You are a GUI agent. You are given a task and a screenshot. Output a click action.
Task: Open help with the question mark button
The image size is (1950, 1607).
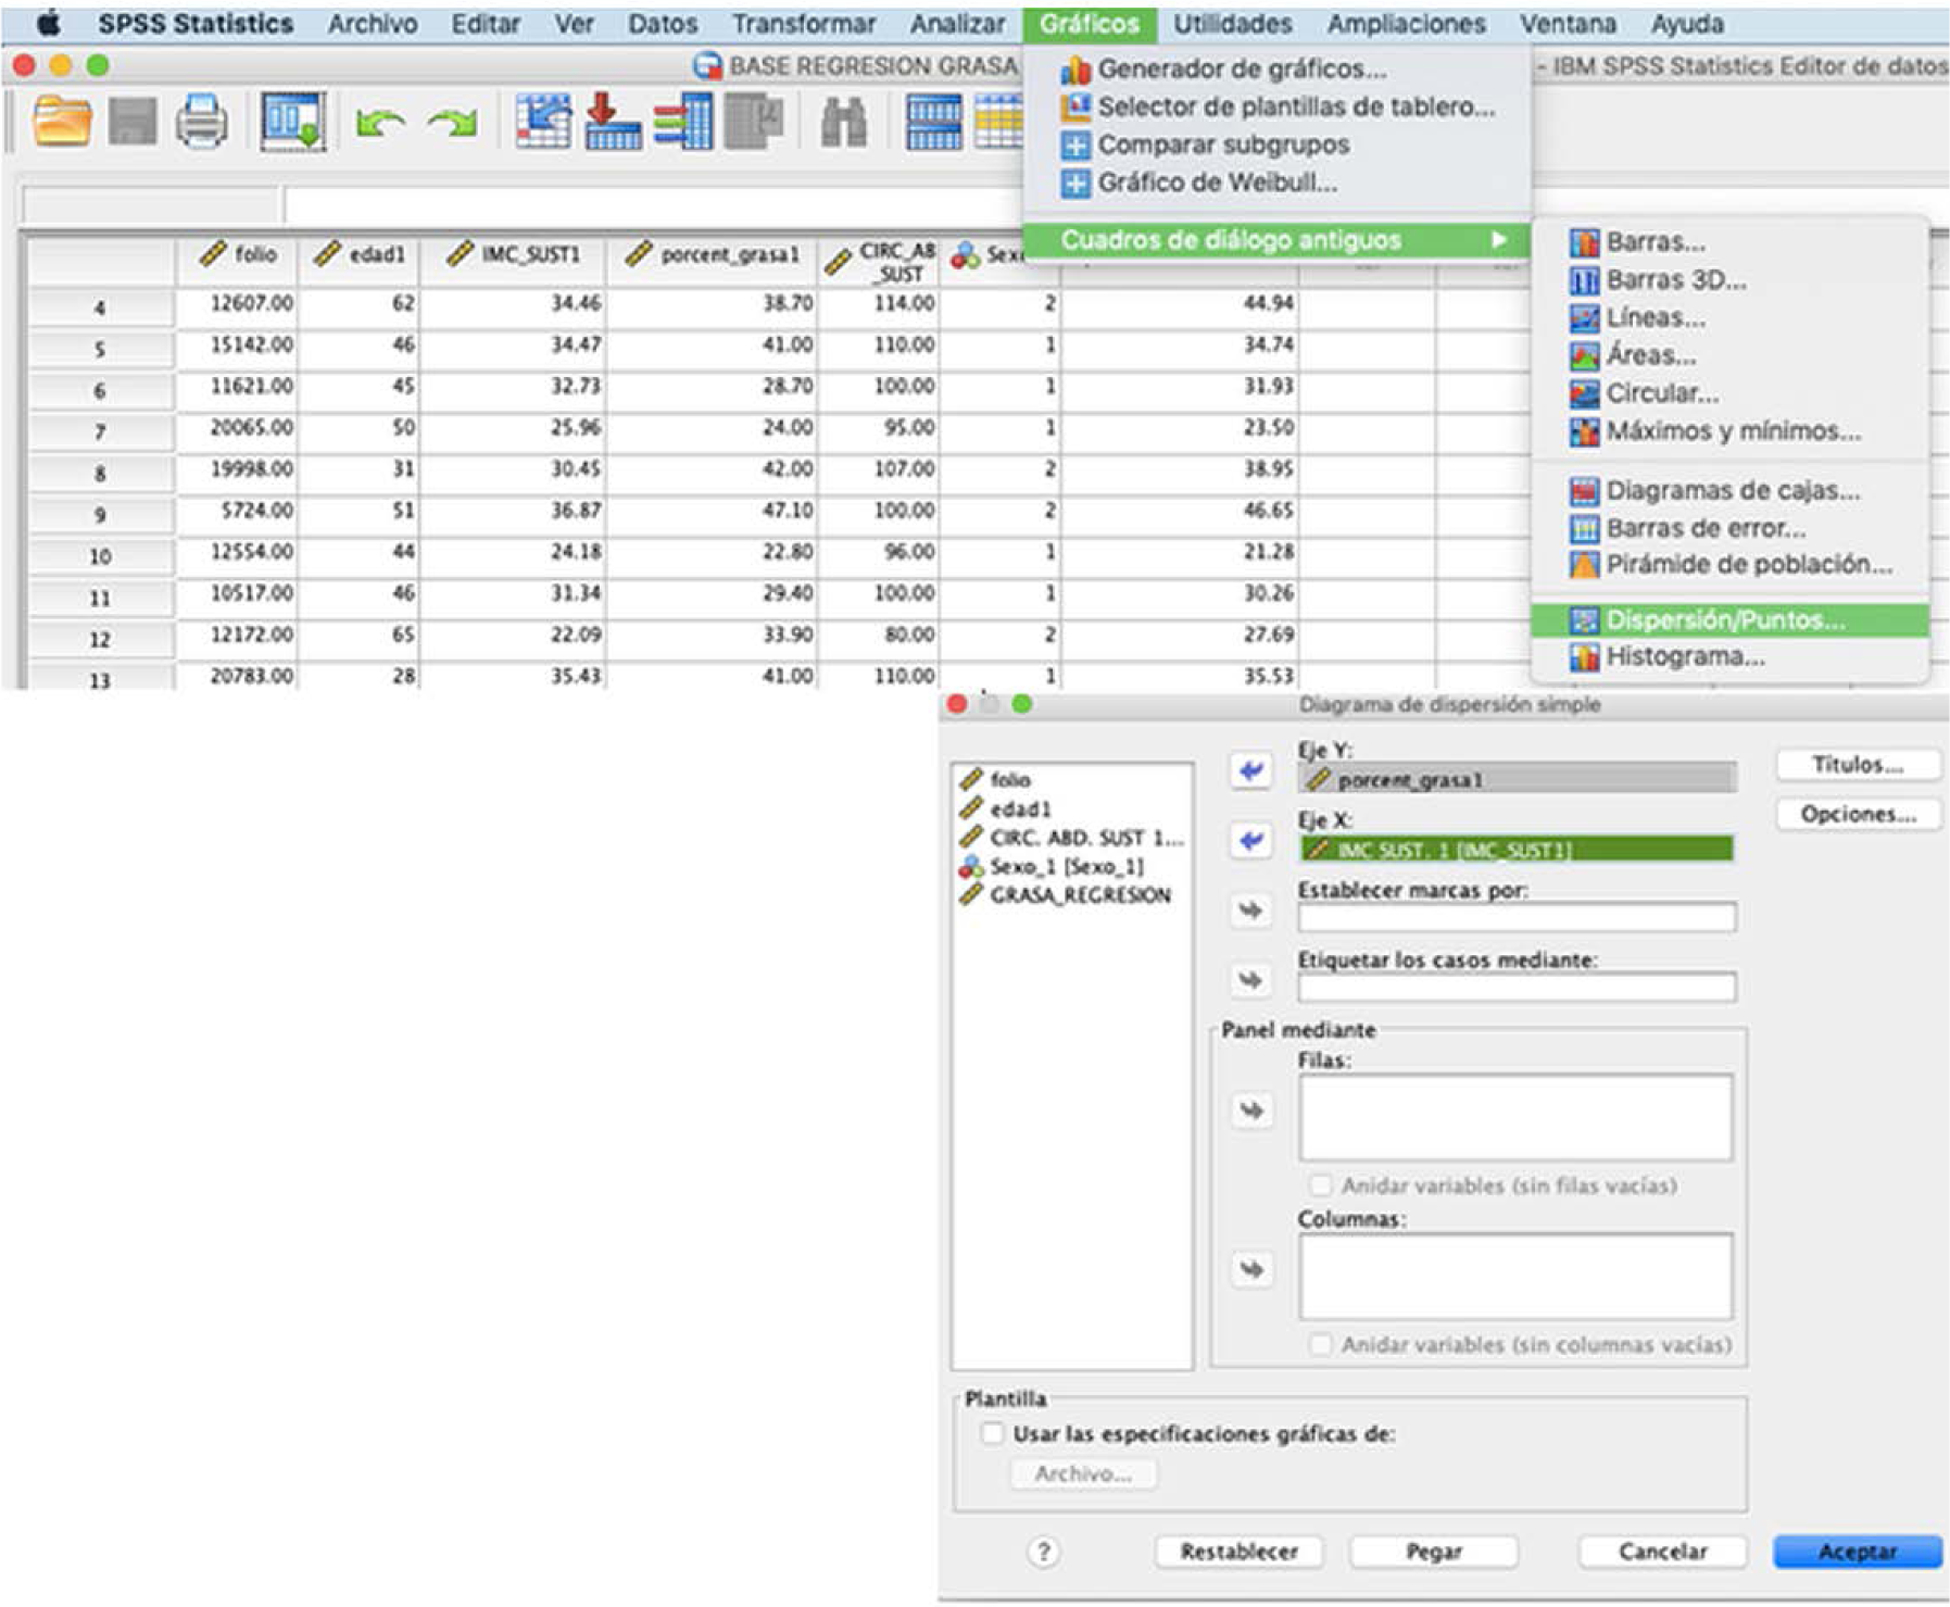[x=1043, y=1552]
